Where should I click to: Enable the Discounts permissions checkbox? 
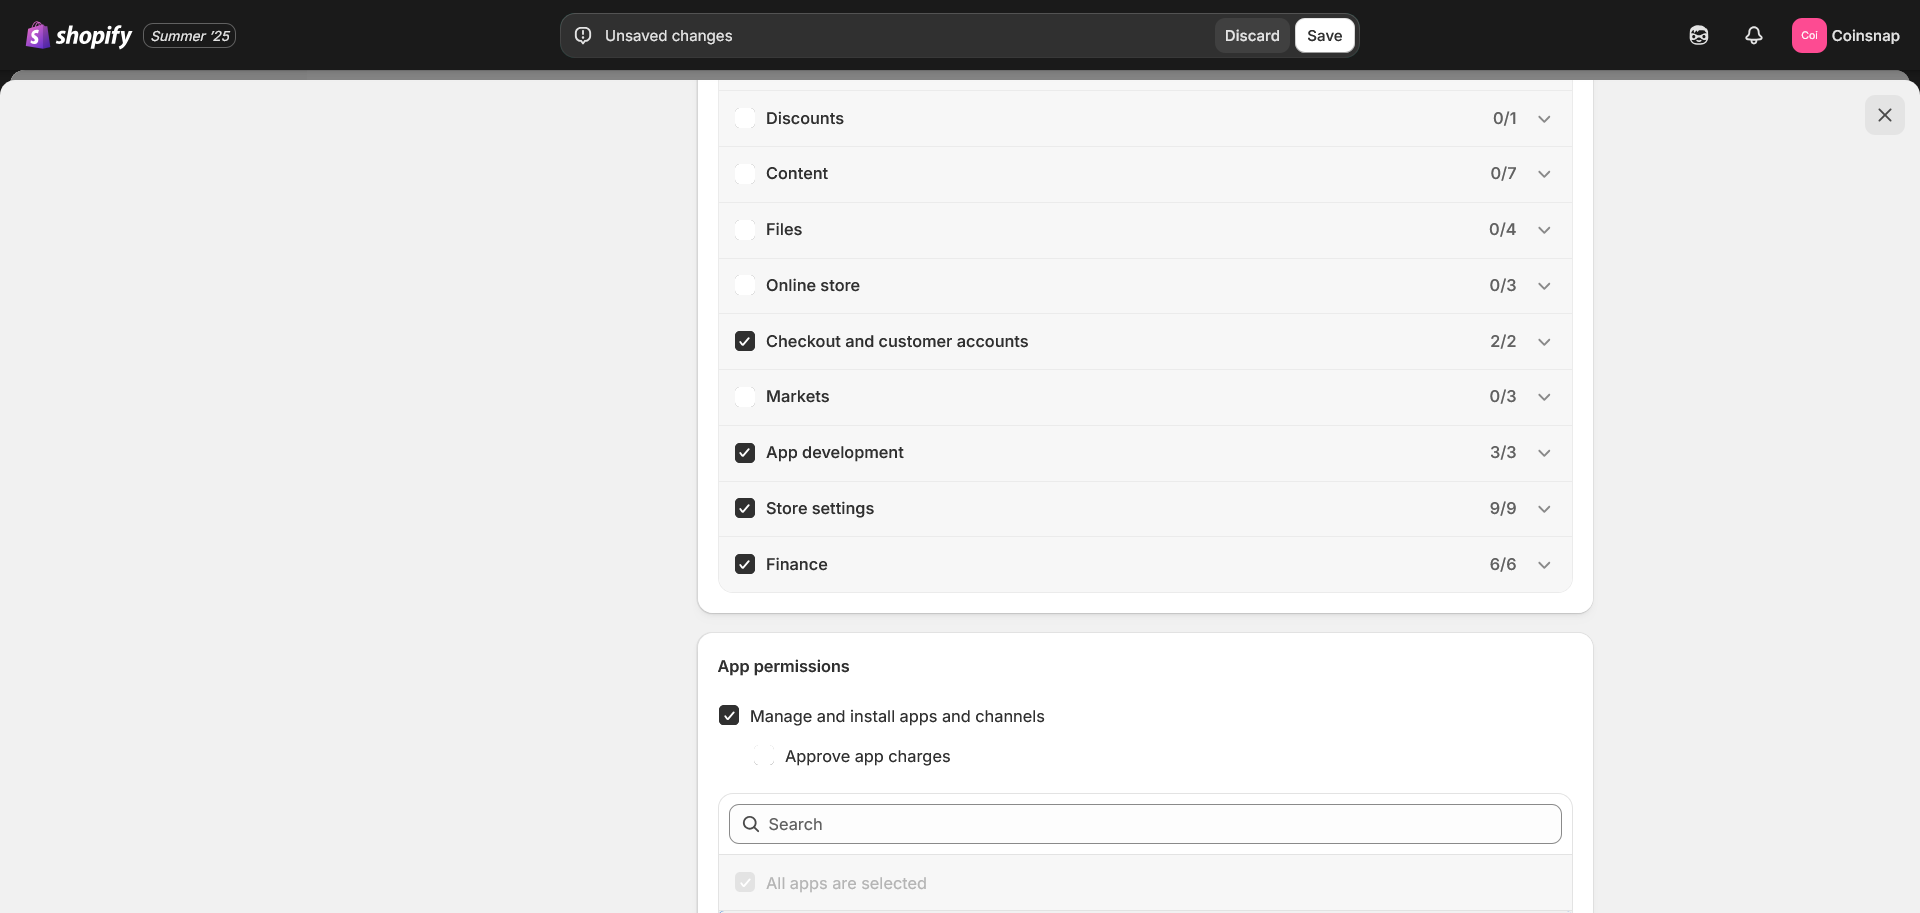point(745,118)
